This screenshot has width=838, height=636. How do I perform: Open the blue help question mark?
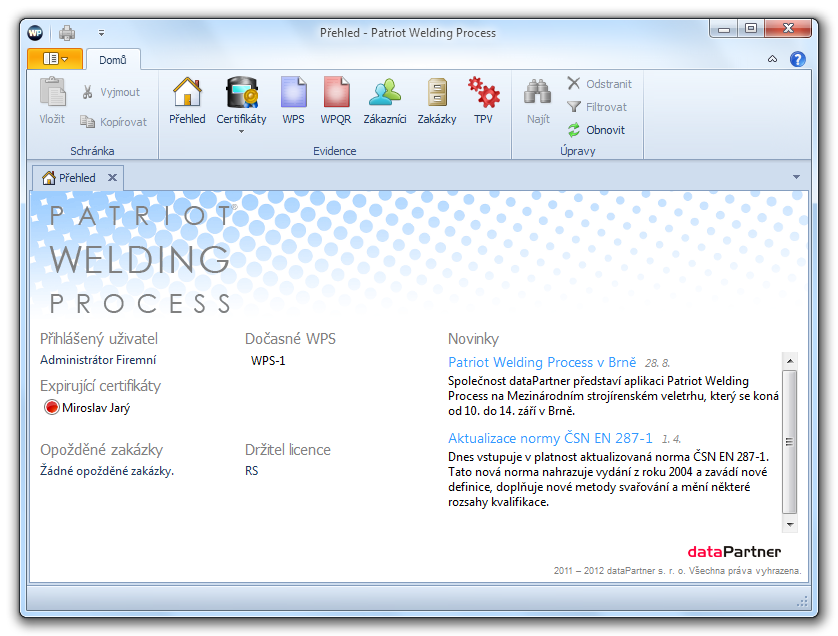pyautogui.click(x=798, y=59)
